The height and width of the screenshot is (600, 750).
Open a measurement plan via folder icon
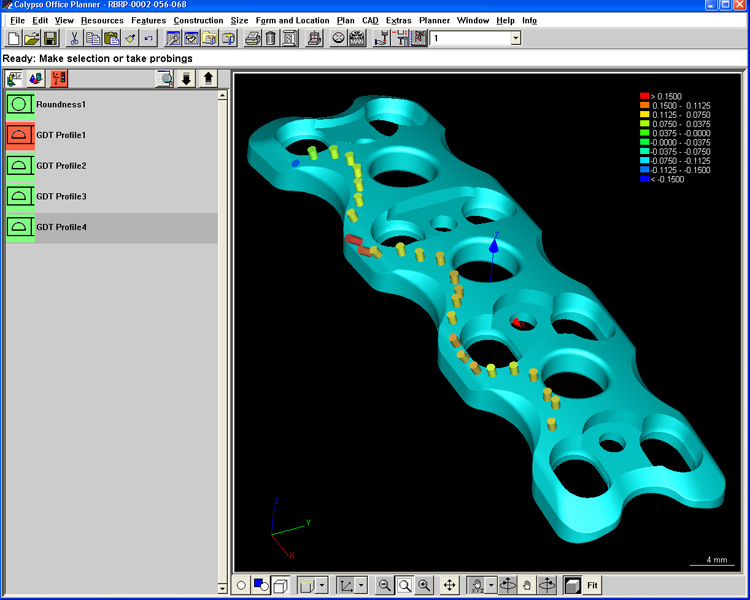(32, 38)
